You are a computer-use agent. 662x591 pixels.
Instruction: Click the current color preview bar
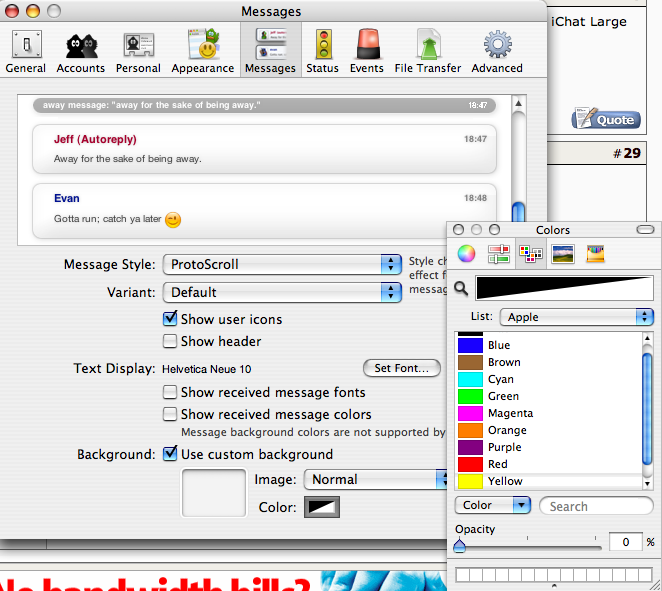click(x=564, y=288)
